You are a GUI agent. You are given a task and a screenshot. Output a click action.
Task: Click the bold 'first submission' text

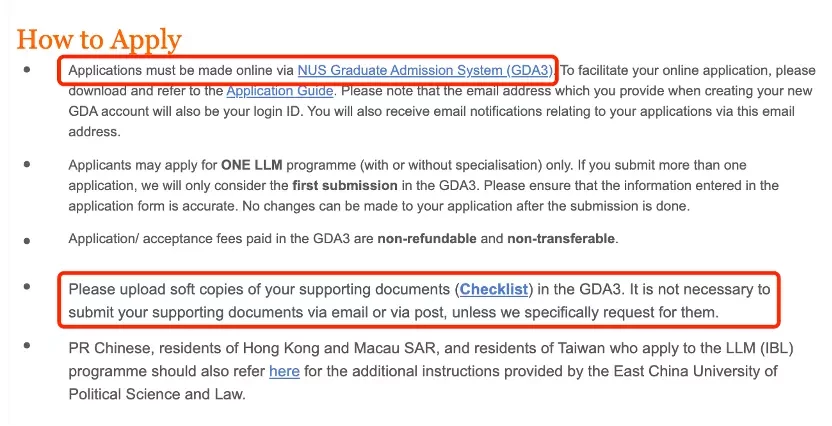(345, 186)
